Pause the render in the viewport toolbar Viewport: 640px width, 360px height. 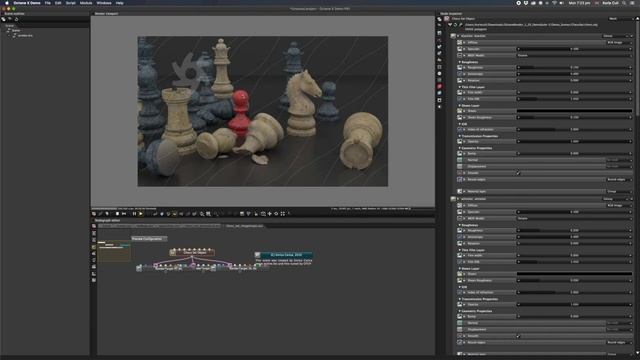click(134, 213)
